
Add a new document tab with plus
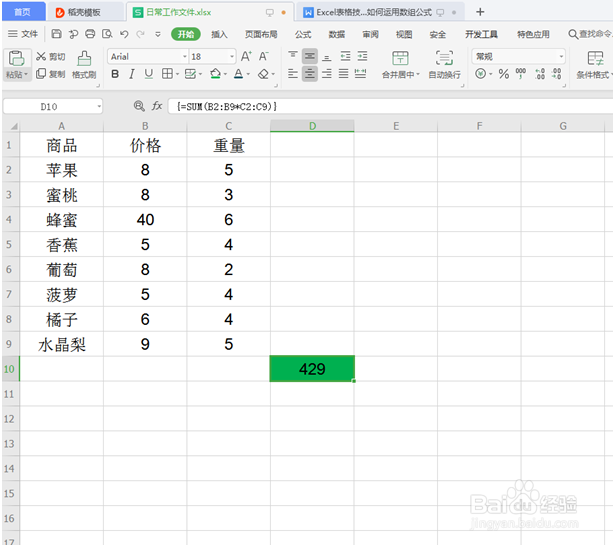480,12
